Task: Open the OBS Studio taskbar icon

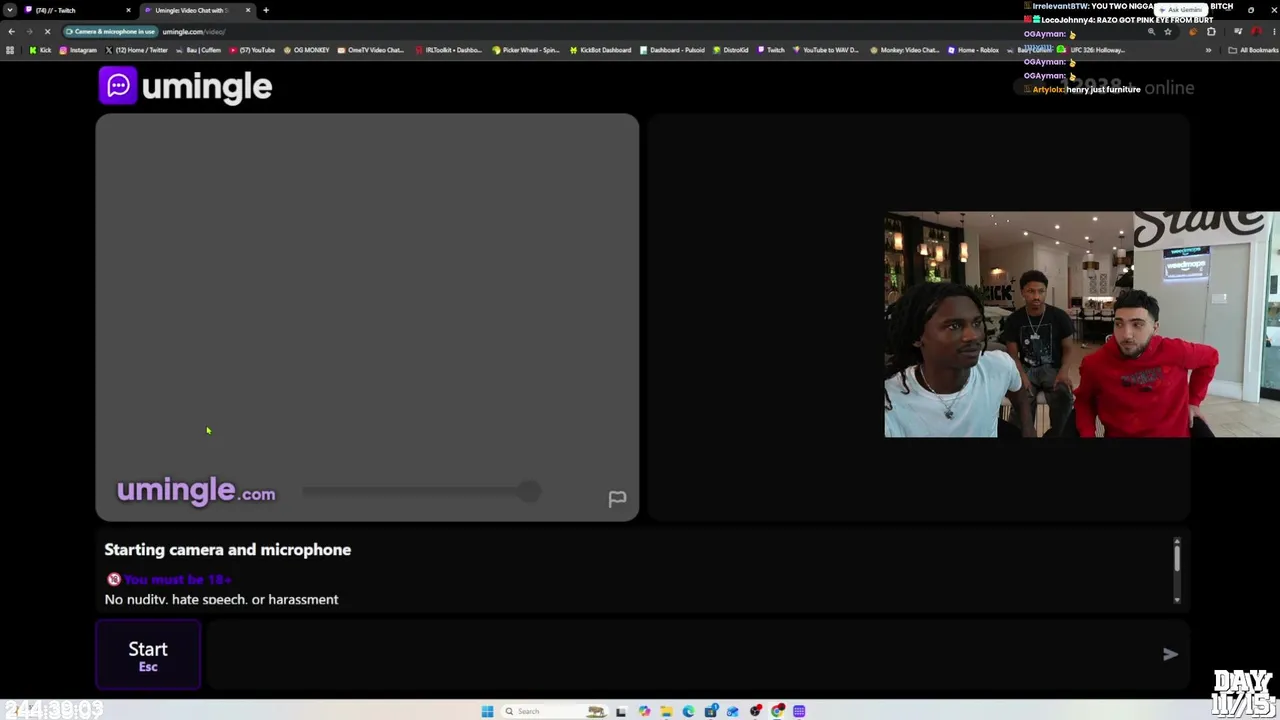Action: (755, 711)
